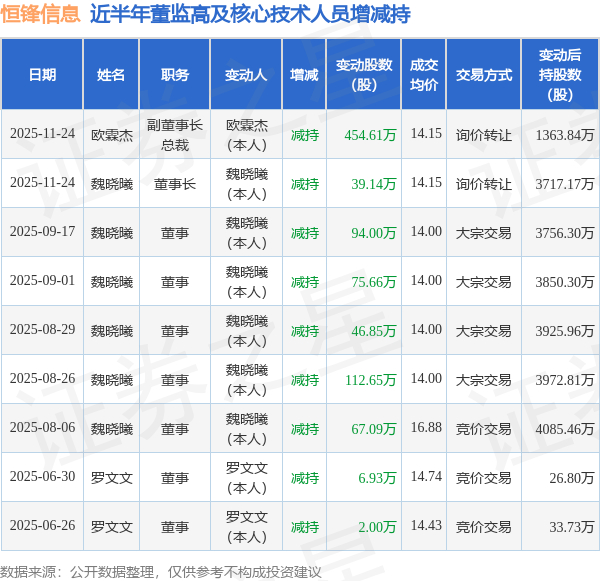Click the date 2025-06-30
Viewport: 600px width, 581px height.
coord(42,477)
